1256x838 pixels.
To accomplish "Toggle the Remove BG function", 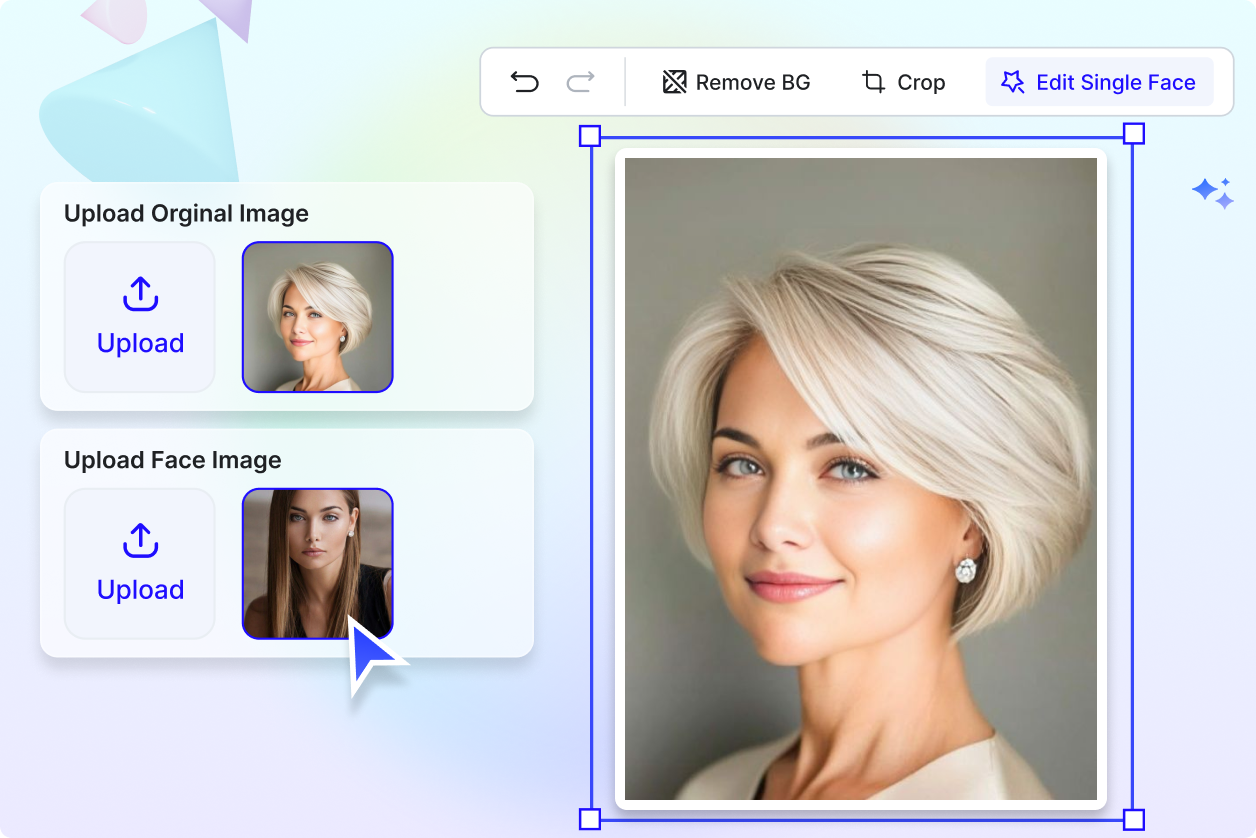I will tap(735, 81).
